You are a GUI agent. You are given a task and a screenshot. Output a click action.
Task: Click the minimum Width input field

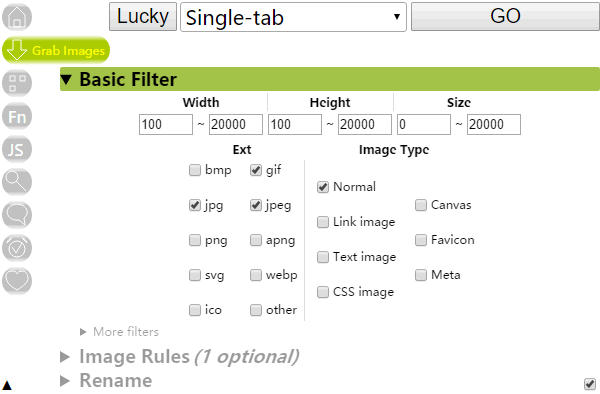click(166, 124)
